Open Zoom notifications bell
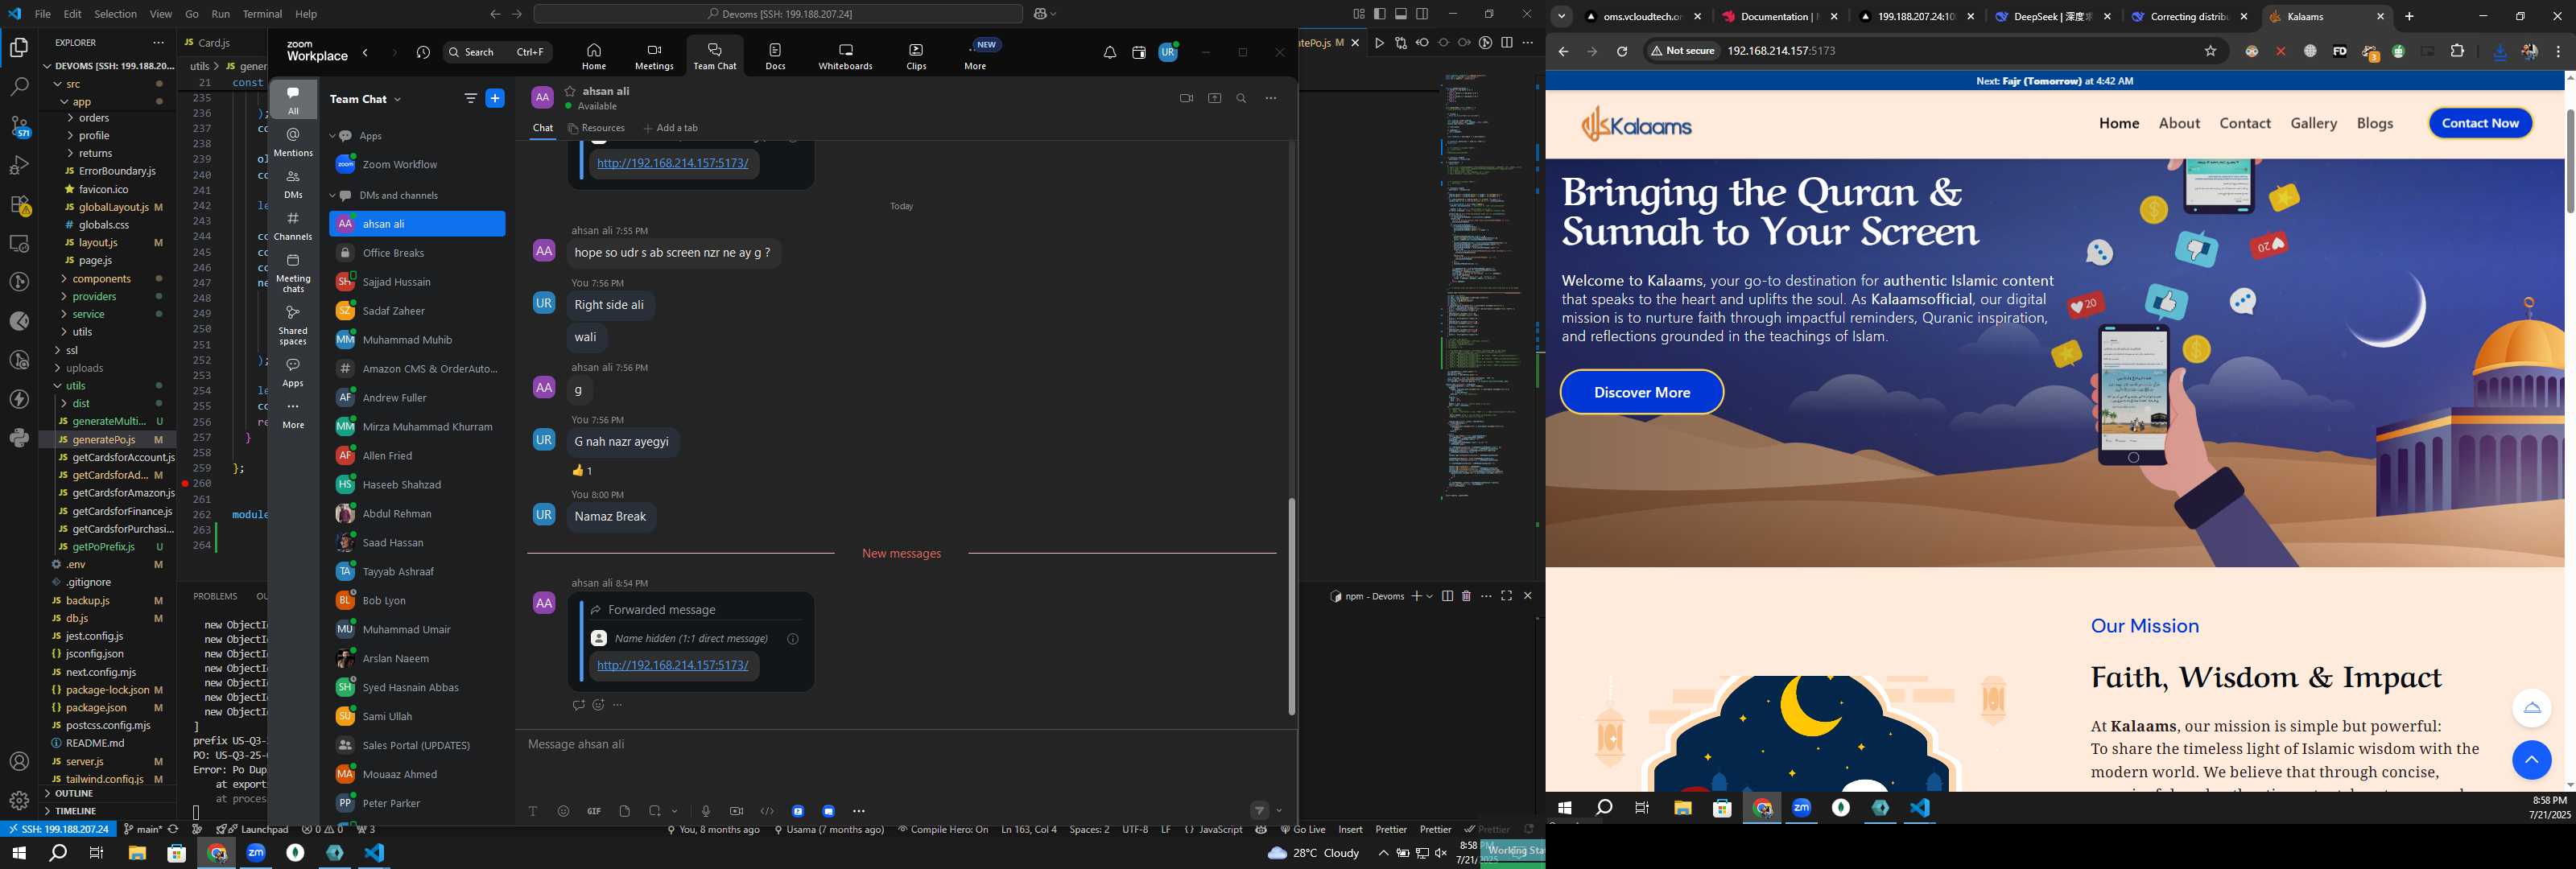The image size is (2576, 869). 1109,53
